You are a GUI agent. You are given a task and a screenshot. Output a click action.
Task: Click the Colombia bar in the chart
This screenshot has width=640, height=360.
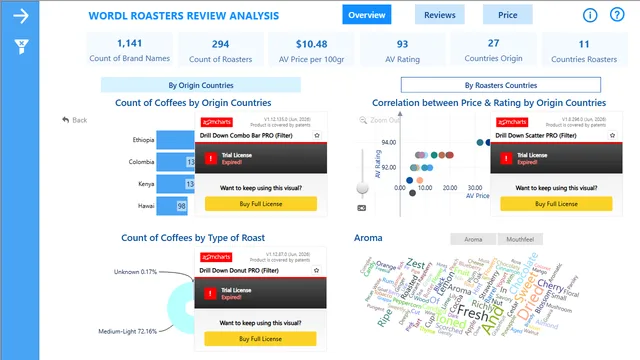(176, 162)
